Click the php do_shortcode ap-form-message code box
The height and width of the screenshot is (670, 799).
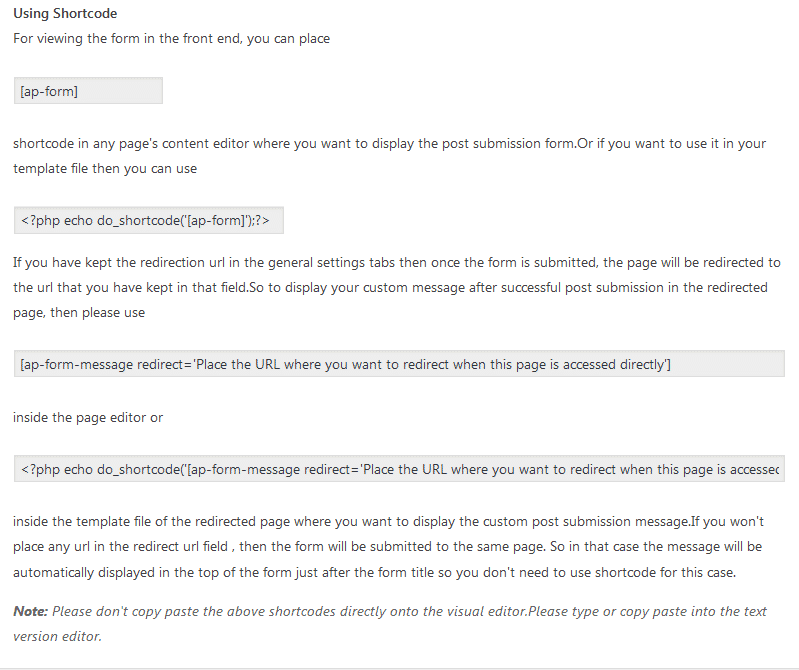[399, 469]
